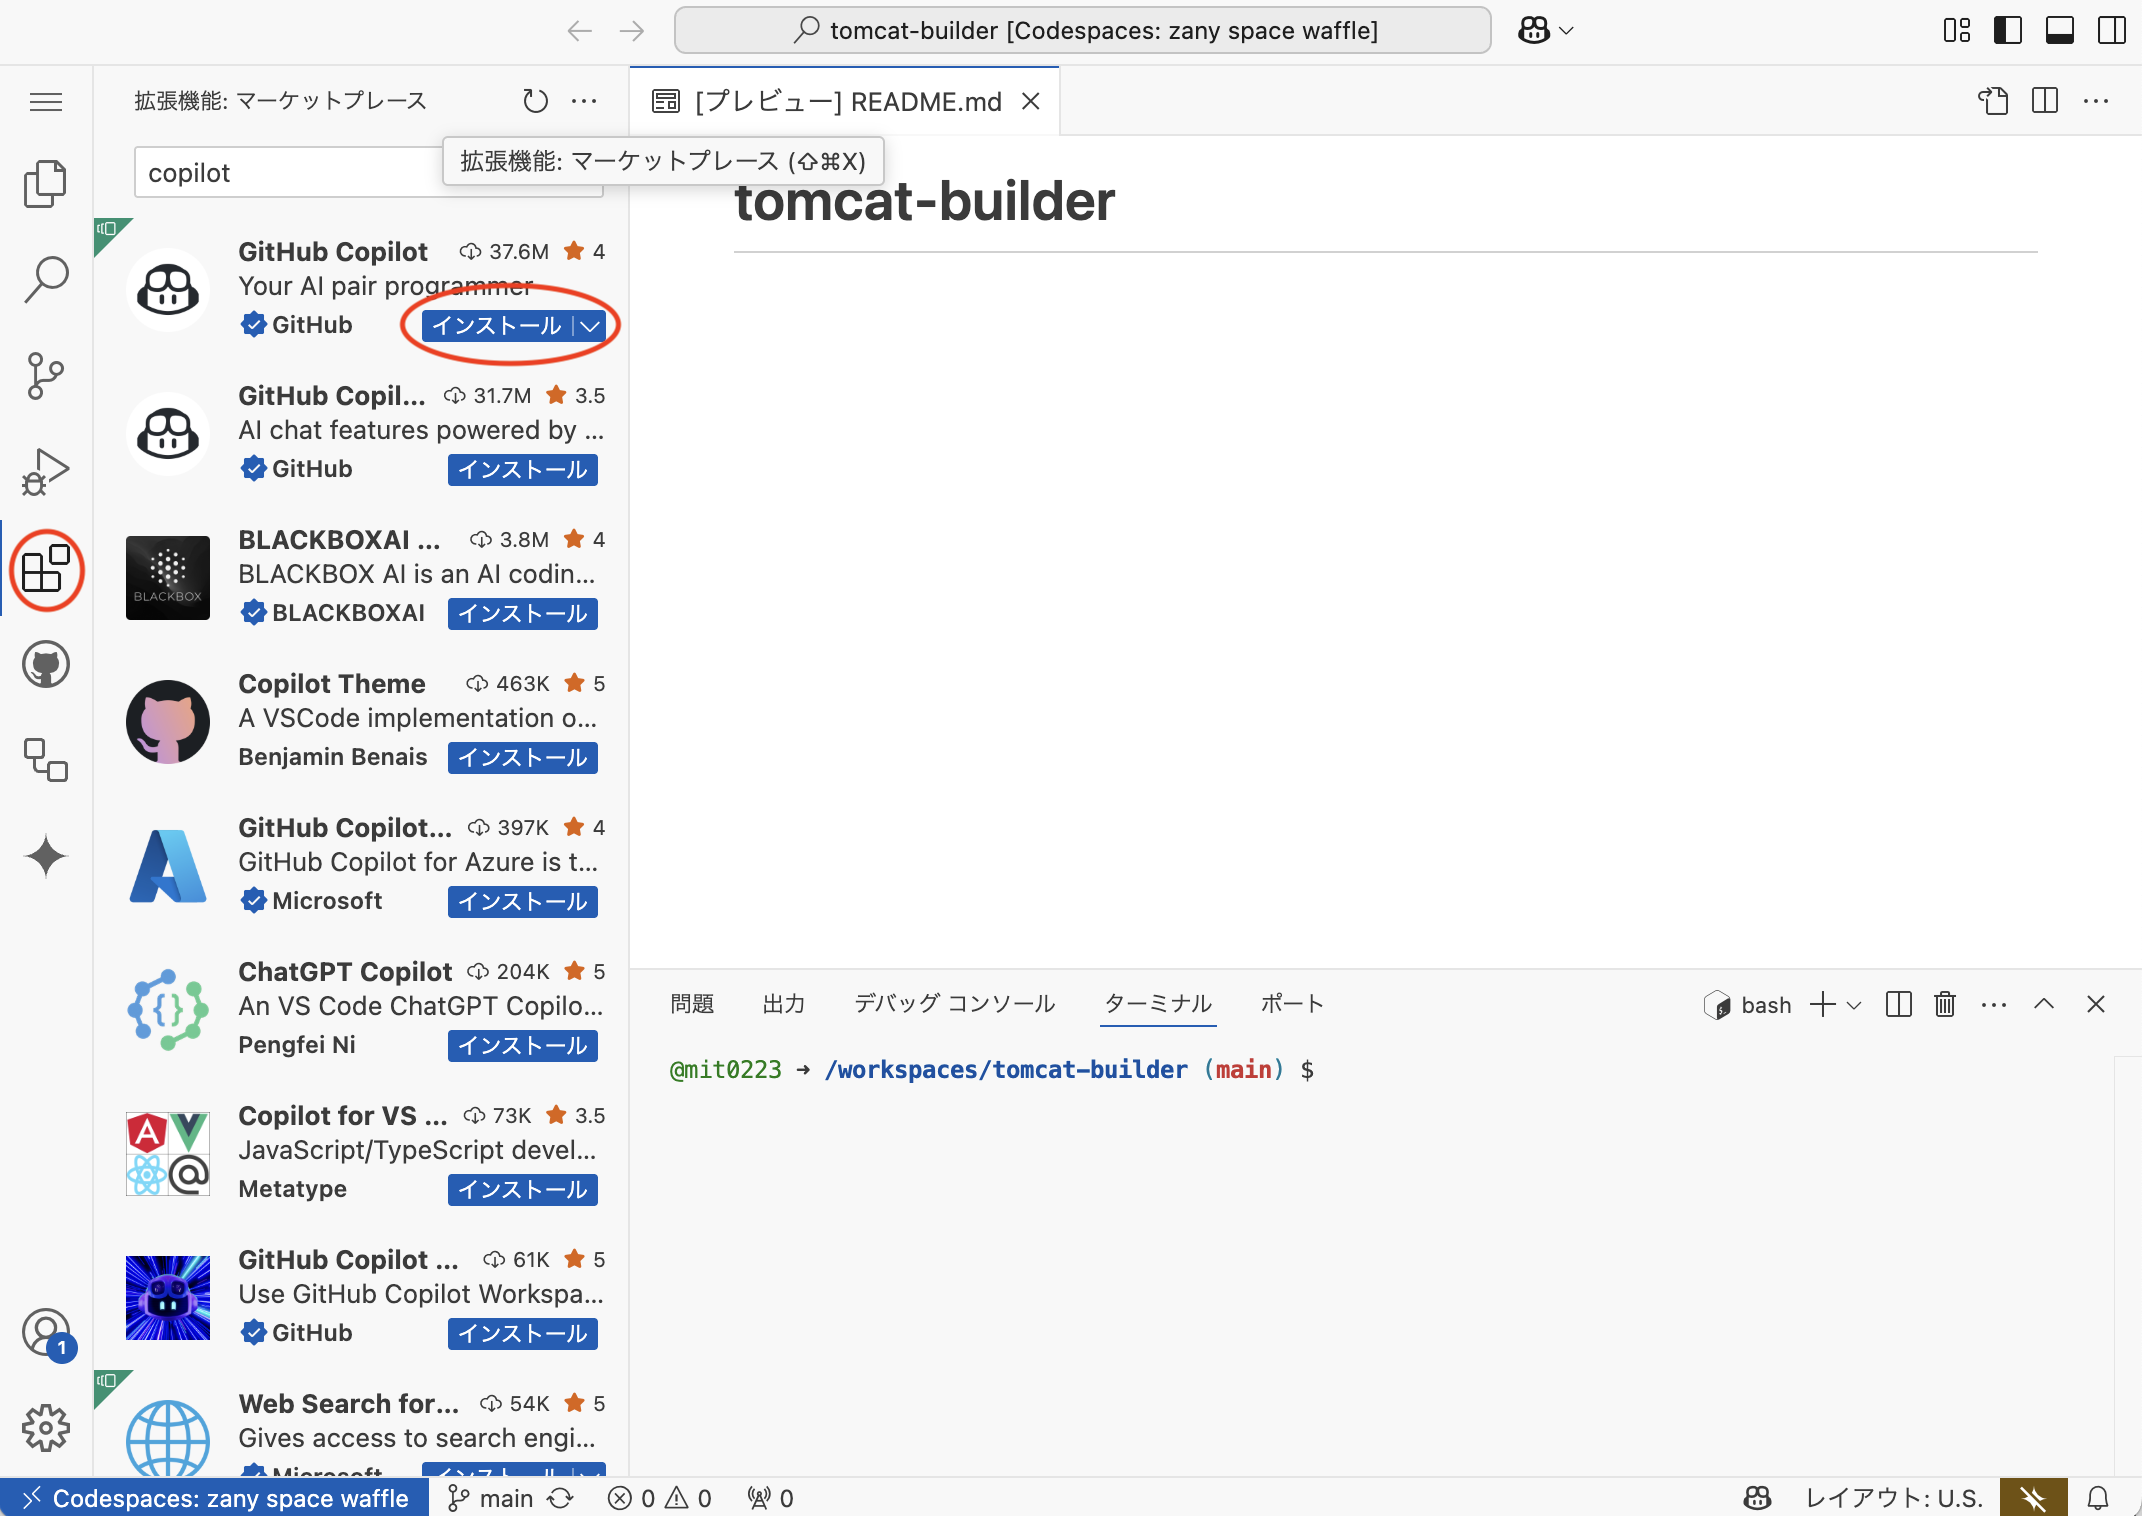This screenshot has width=2142, height=1516.
Task: Create a new terminal with the plus icon
Action: point(1822,1005)
